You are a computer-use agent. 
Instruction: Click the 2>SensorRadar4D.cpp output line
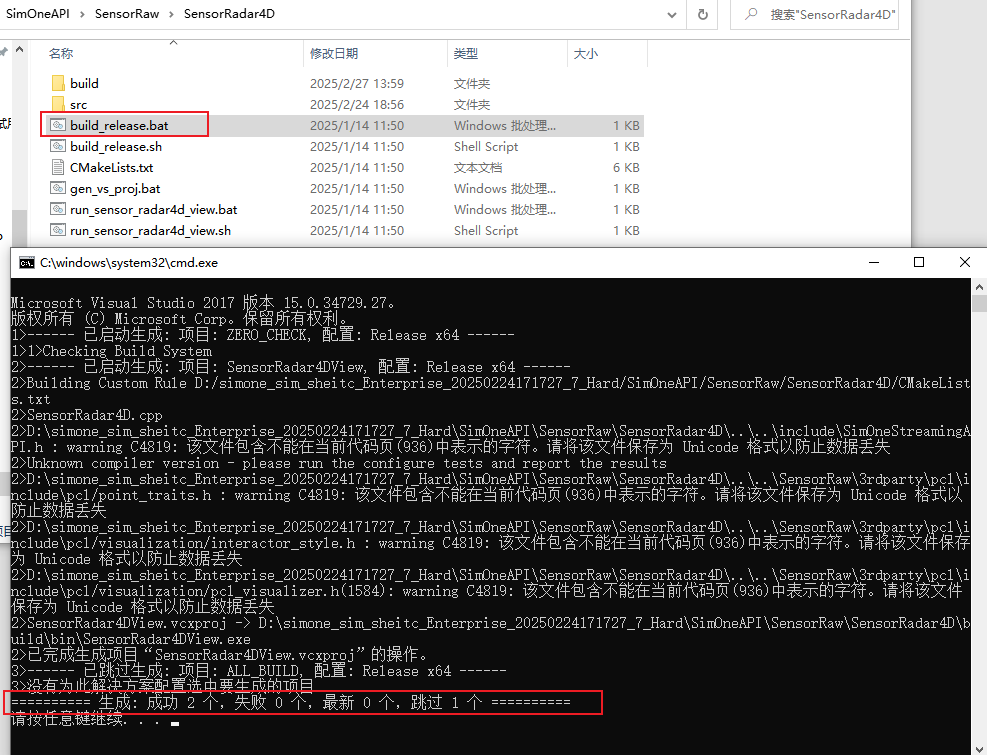pyautogui.click(x=87, y=415)
